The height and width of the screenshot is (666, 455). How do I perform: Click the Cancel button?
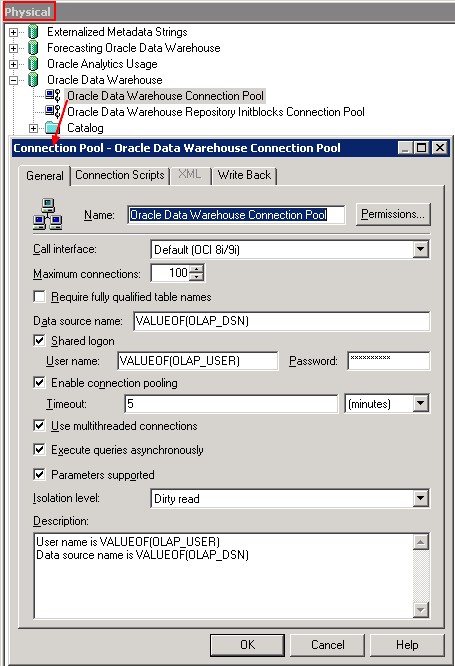(x=328, y=645)
